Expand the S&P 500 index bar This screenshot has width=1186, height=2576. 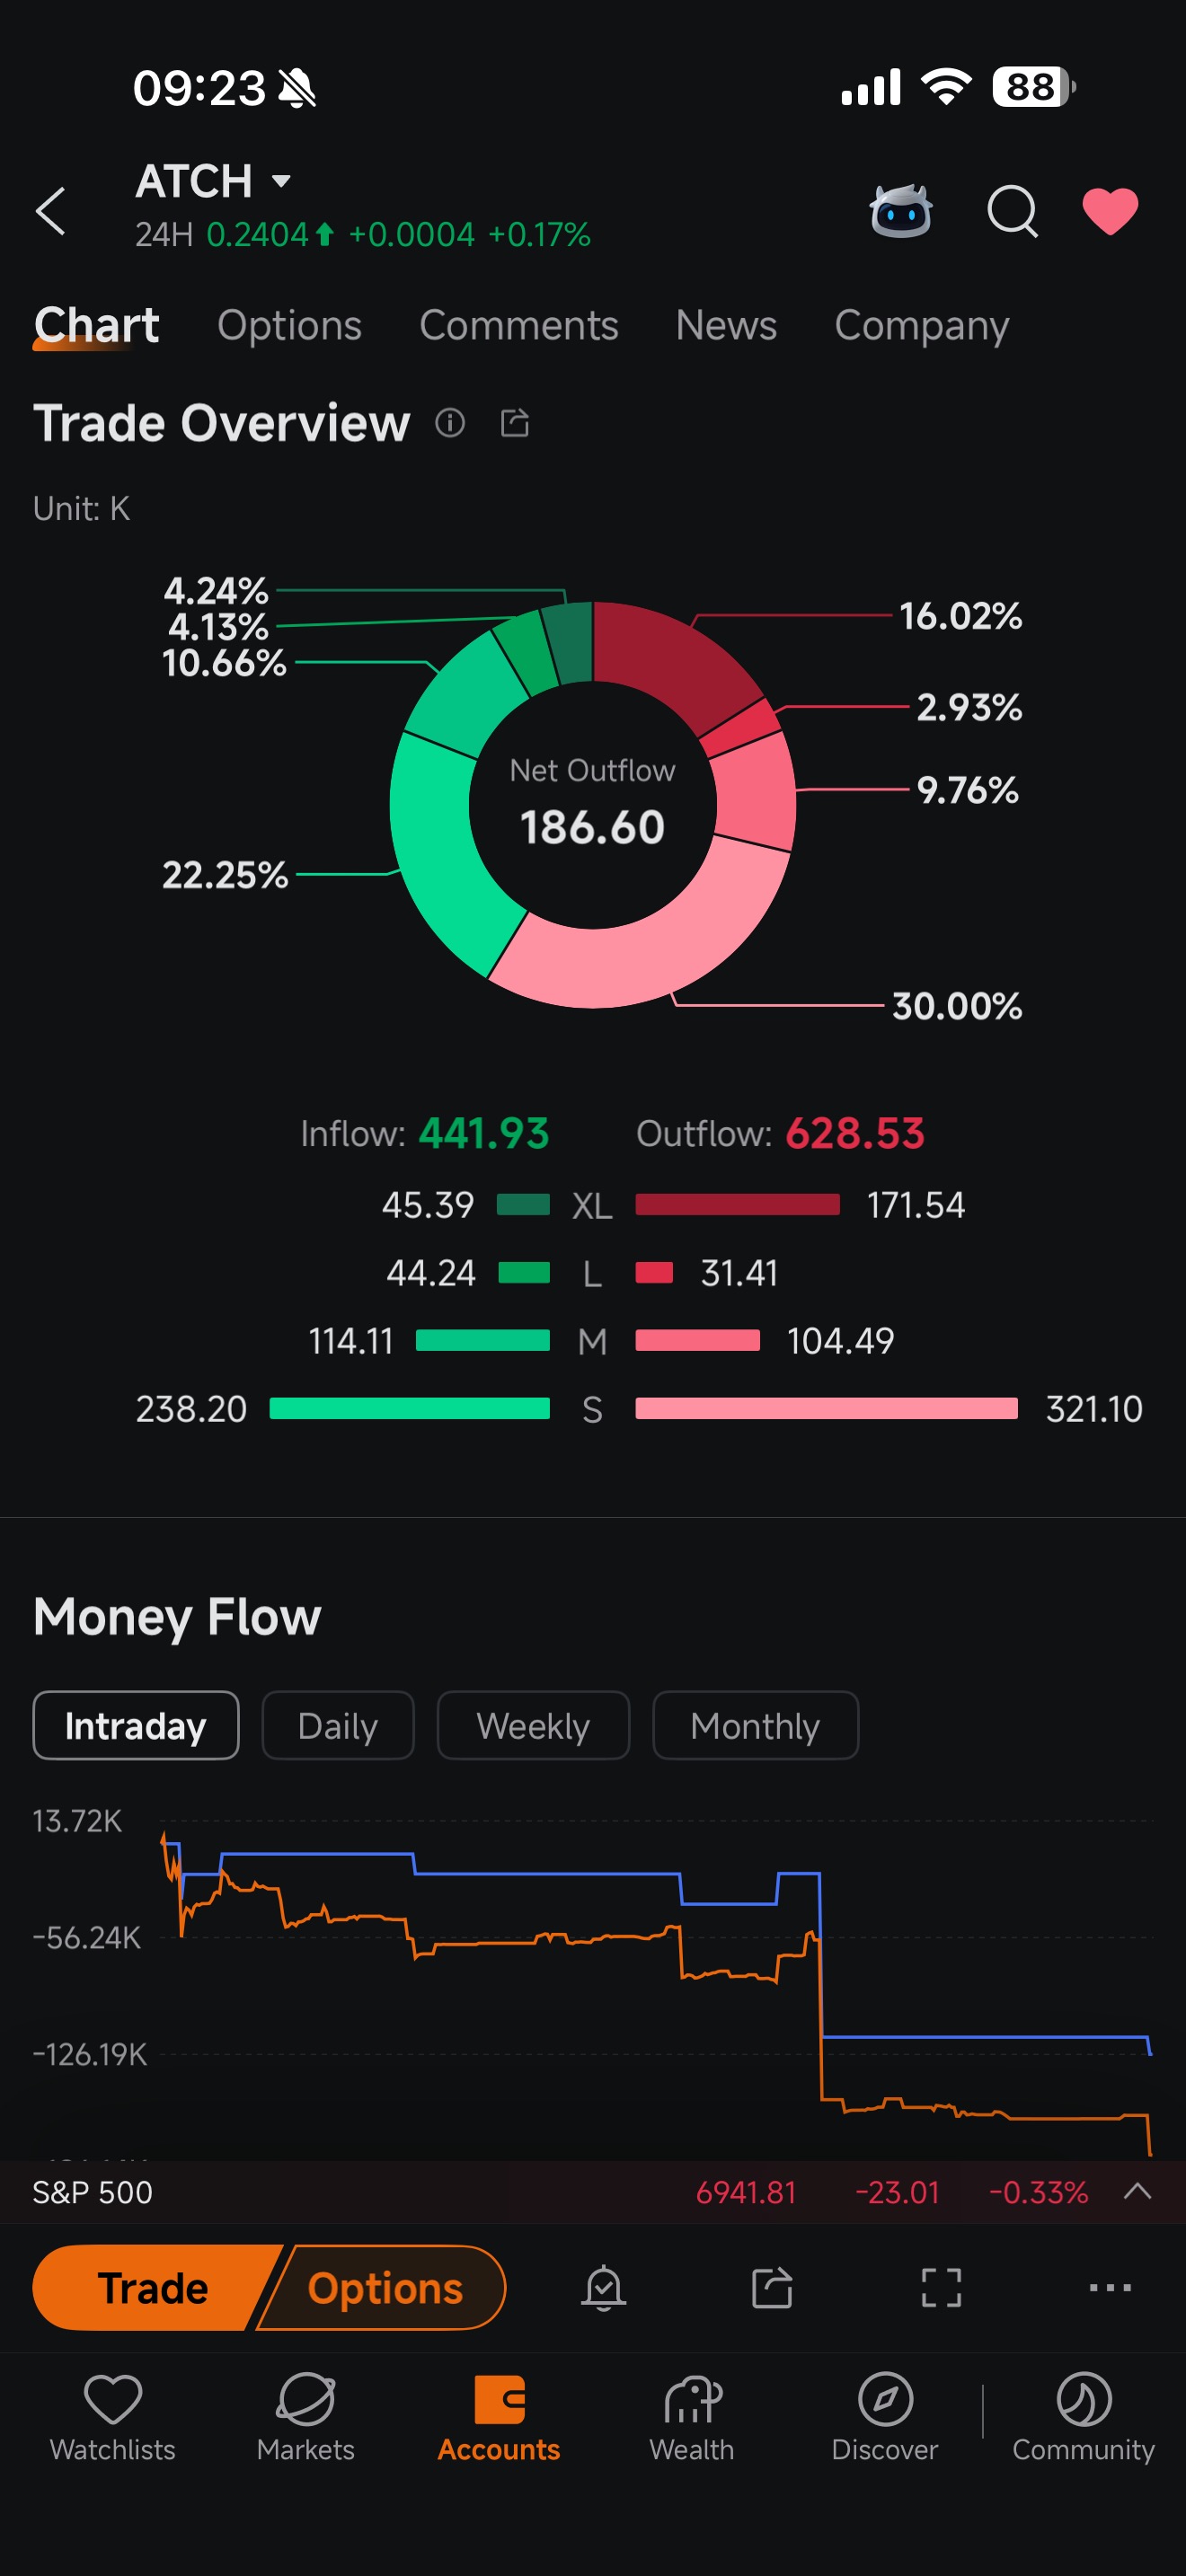pos(1137,2192)
